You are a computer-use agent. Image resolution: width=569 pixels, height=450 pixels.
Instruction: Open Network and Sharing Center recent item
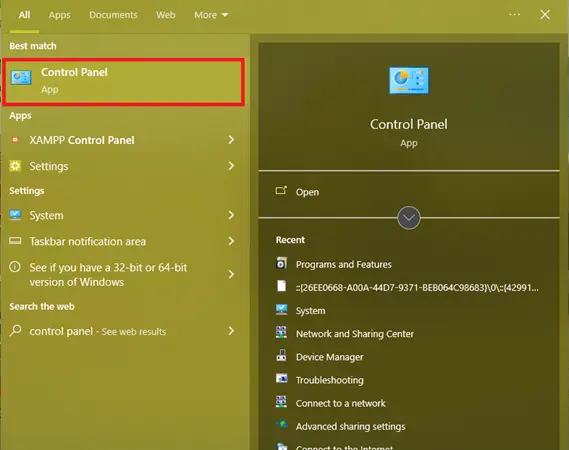tap(355, 334)
